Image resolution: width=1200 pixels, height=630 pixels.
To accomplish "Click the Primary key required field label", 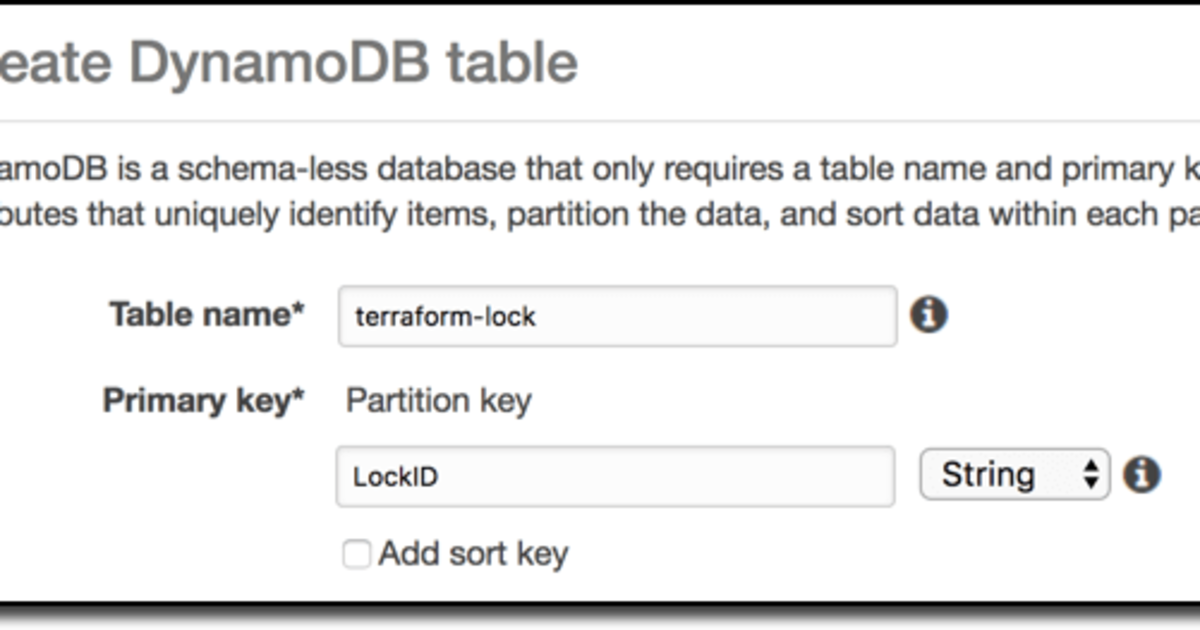I will pos(204,400).
